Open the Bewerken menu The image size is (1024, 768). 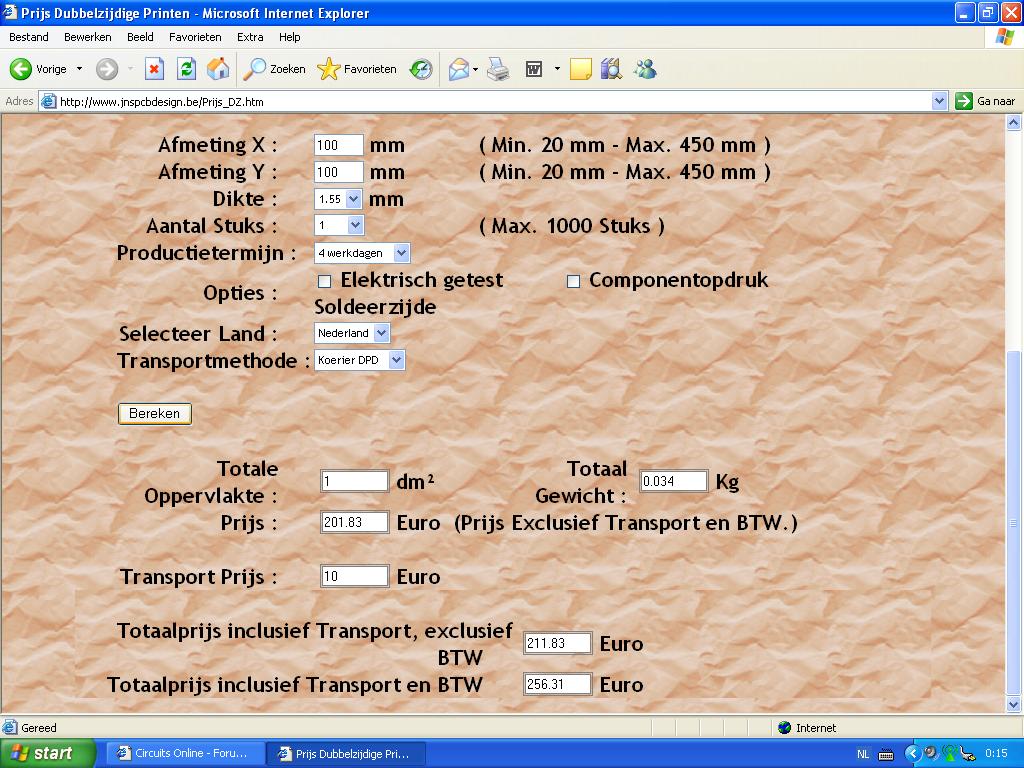[88, 37]
